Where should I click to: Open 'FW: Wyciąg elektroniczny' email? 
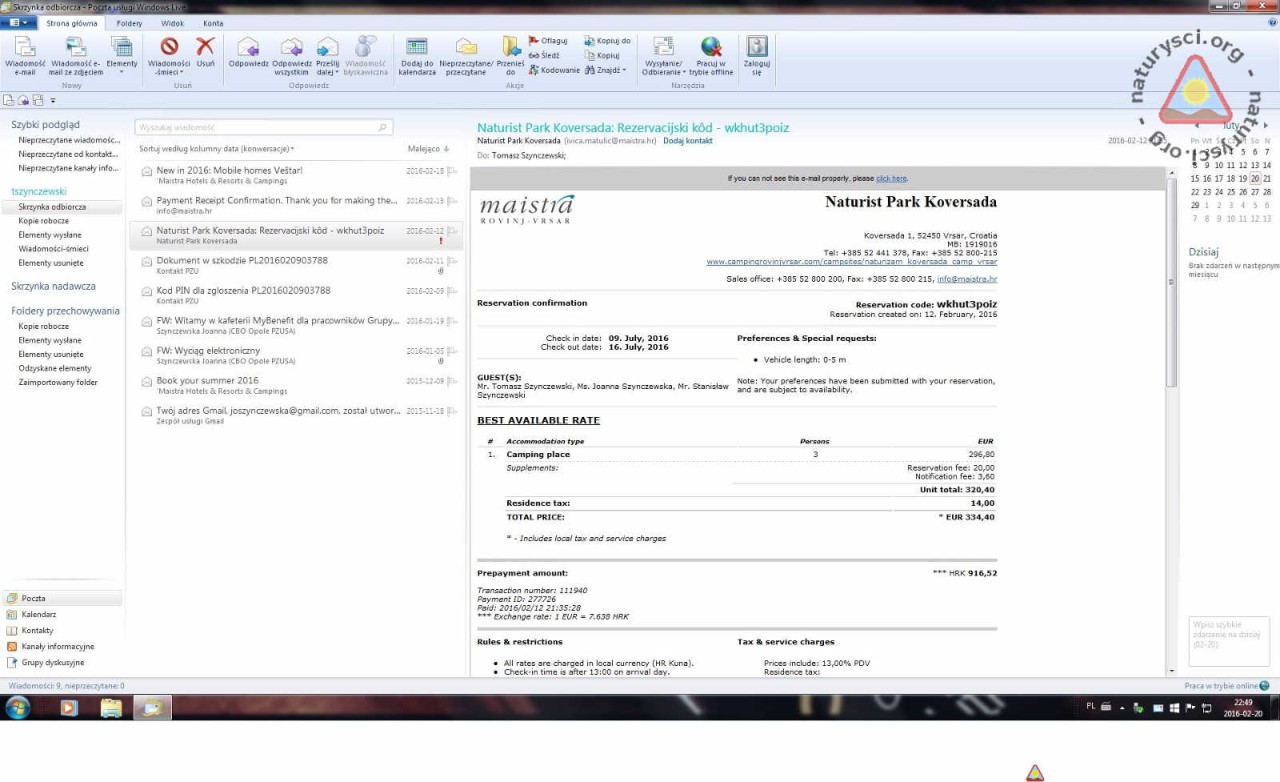(296, 355)
